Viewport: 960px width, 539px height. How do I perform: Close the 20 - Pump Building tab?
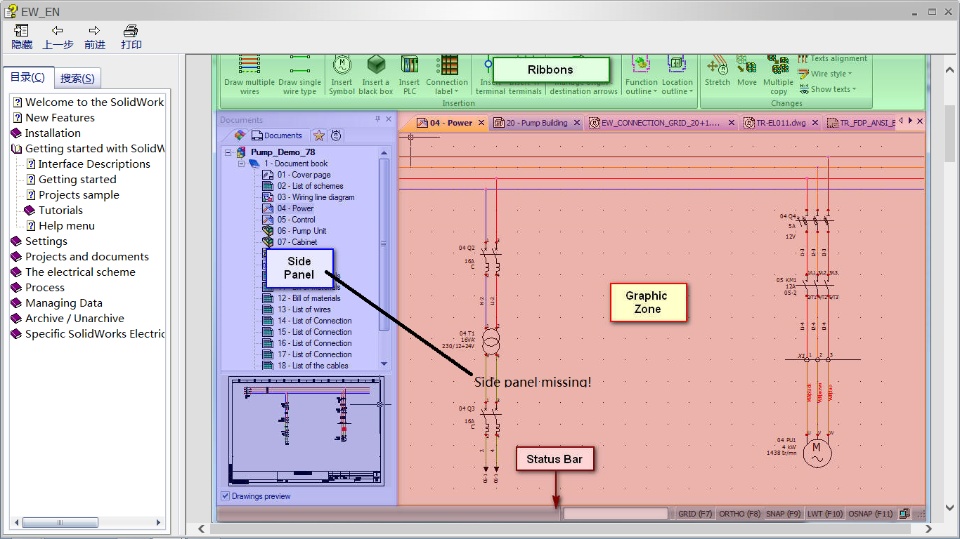tap(577, 122)
